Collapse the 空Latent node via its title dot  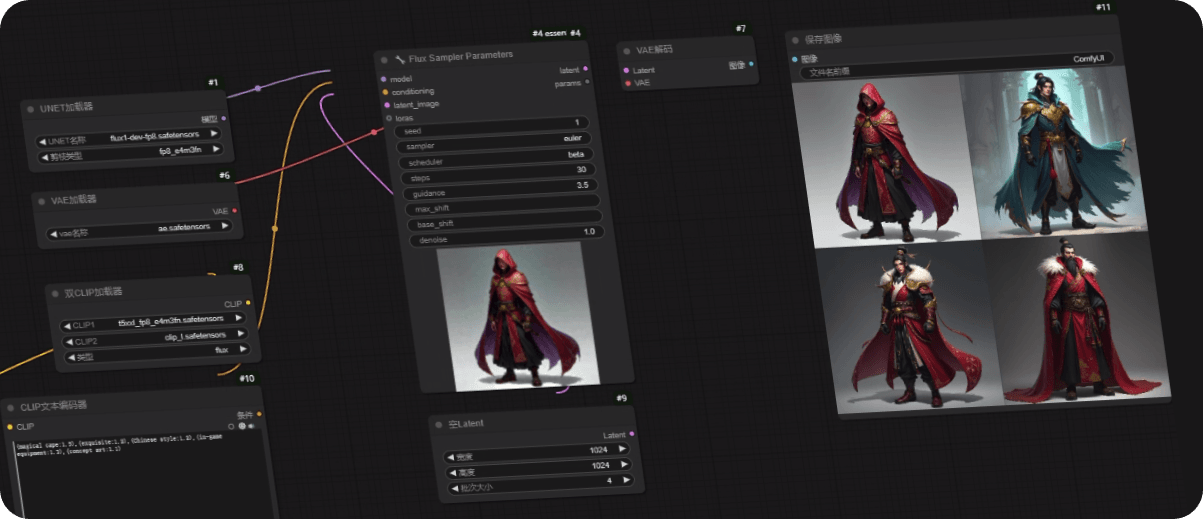pyautogui.click(x=441, y=424)
